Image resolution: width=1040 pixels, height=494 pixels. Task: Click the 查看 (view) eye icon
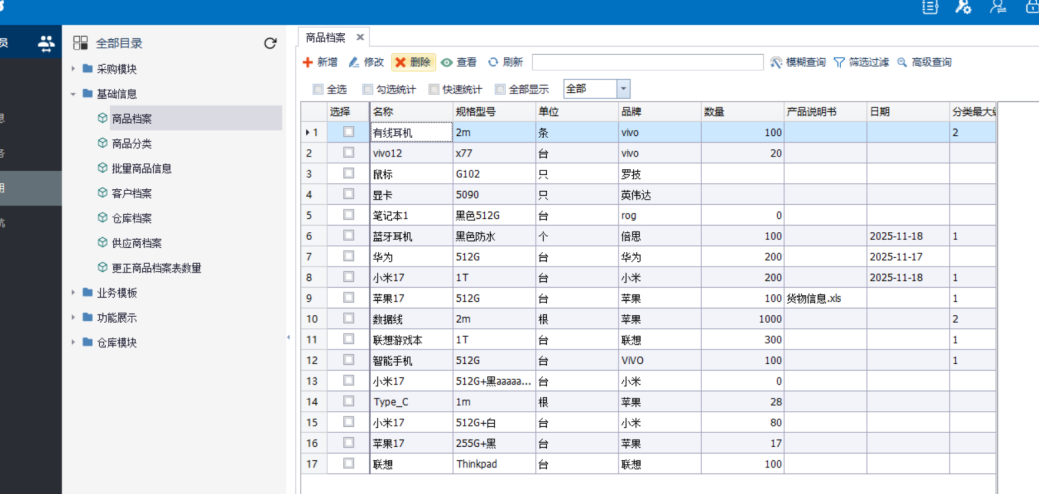tap(447, 62)
